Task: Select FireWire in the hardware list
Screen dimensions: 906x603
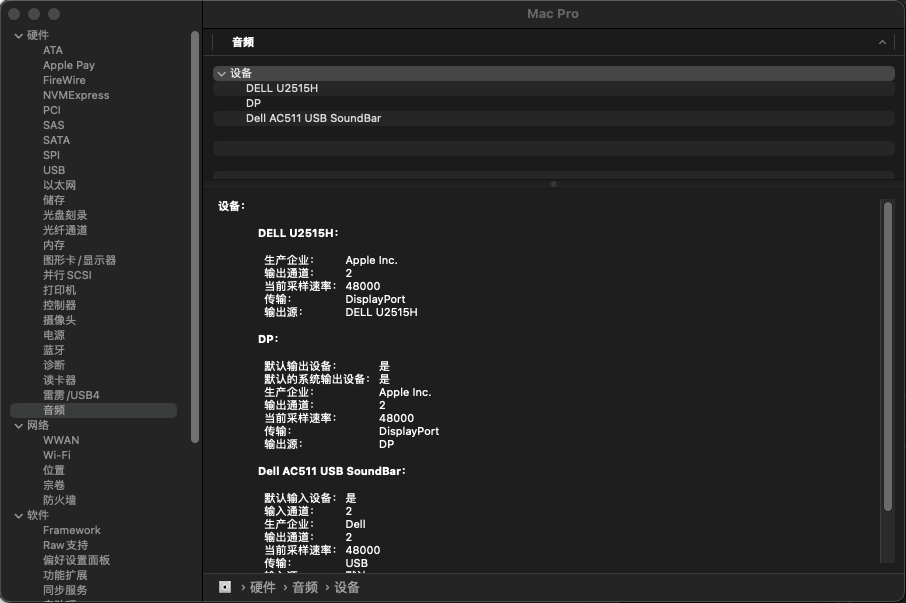Action: tap(64, 80)
